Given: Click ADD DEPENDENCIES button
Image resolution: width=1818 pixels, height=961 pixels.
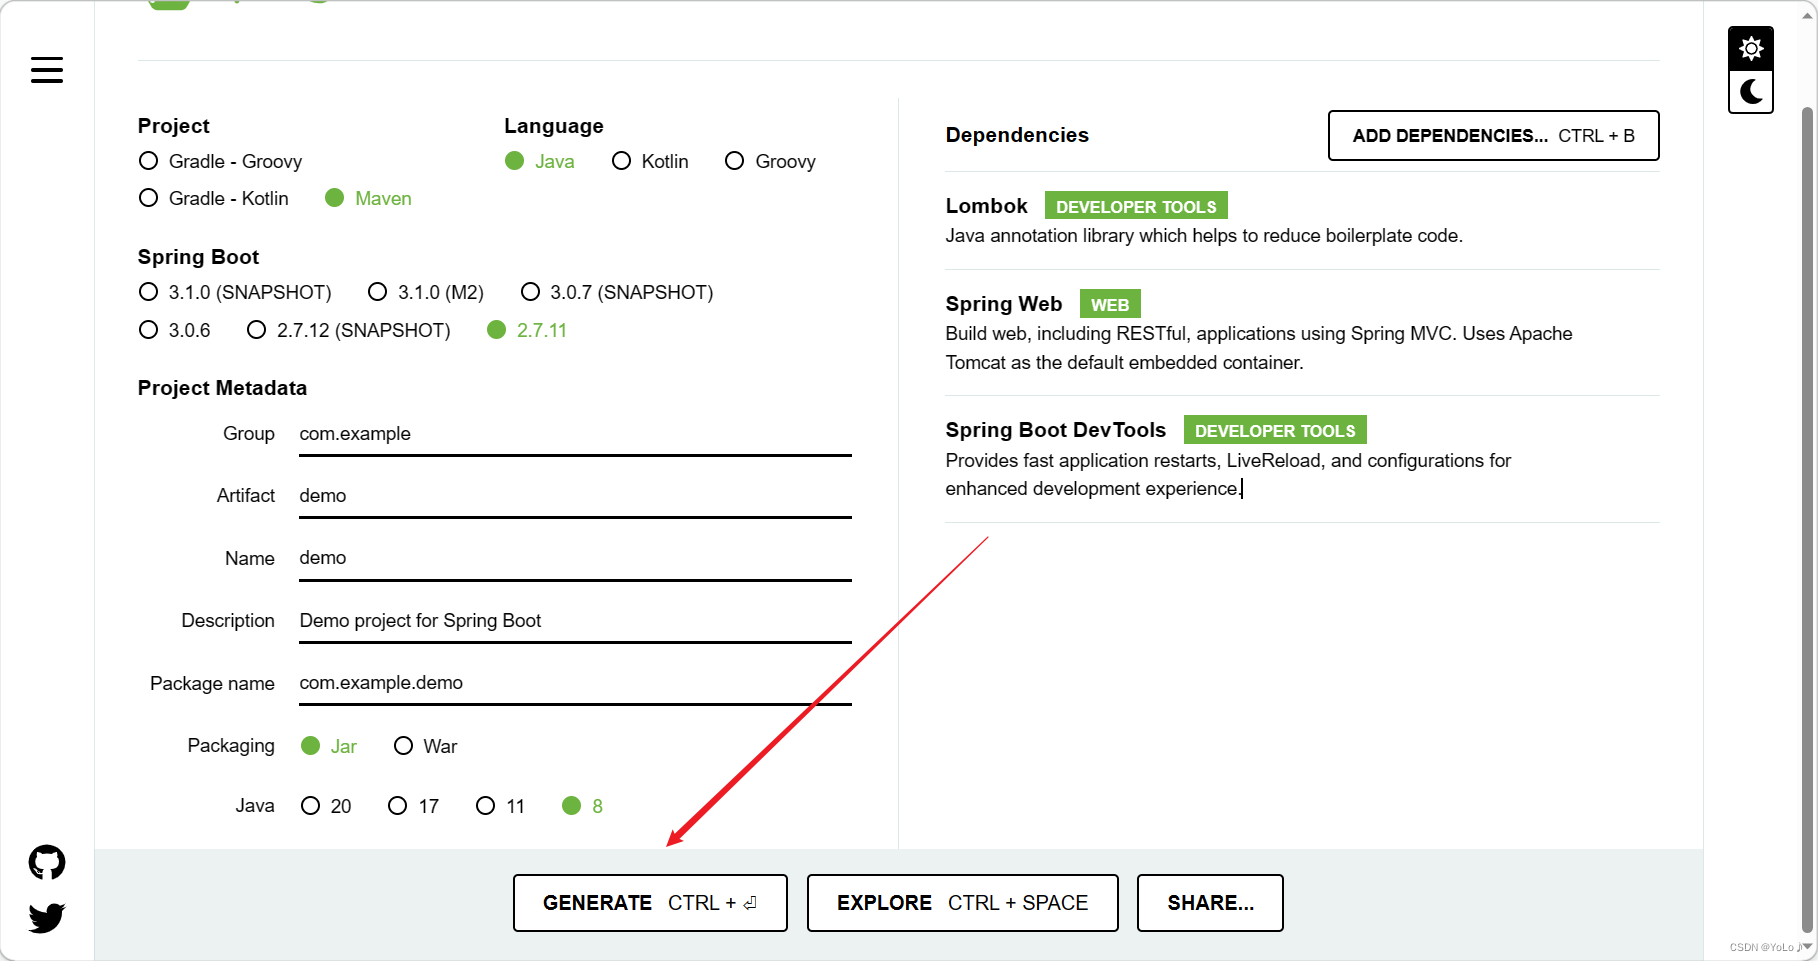Looking at the screenshot, I should [x=1493, y=136].
